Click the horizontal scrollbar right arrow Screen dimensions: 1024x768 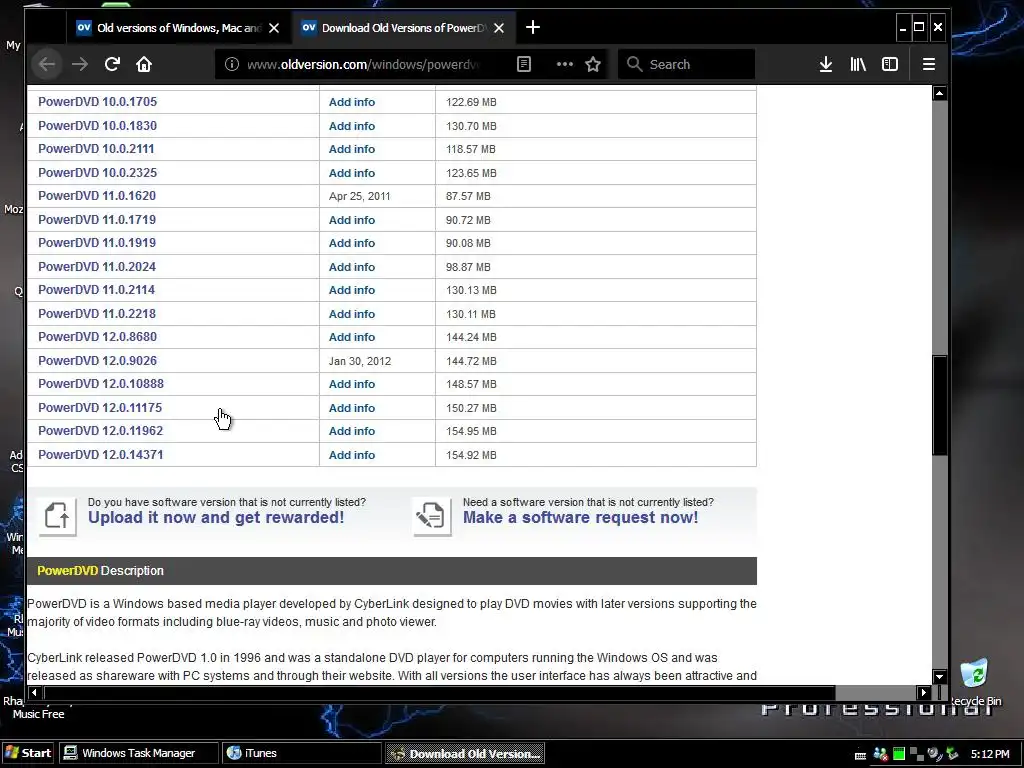click(923, 692)
